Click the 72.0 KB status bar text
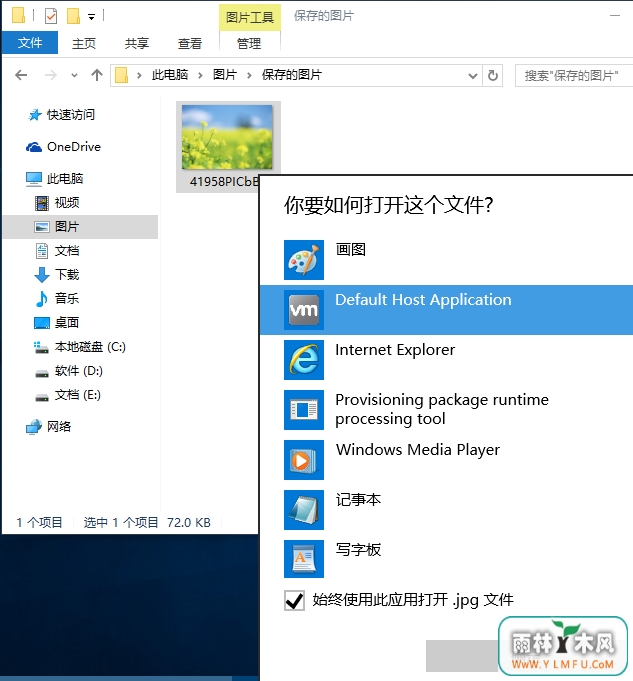Screen dimensions: 633x681 [189, 522]
